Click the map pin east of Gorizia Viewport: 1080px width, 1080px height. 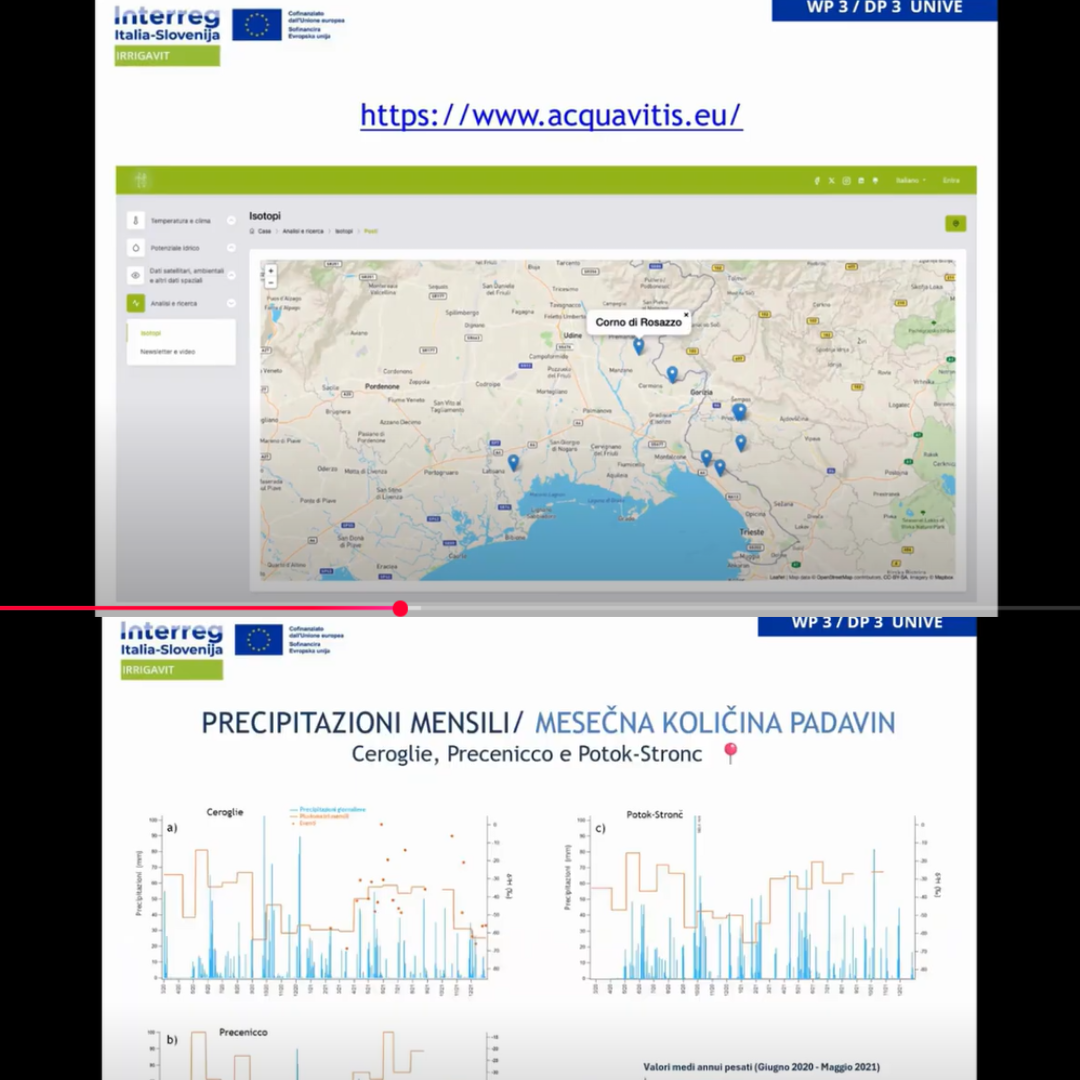pyautogui.click(x=739, y=412)
